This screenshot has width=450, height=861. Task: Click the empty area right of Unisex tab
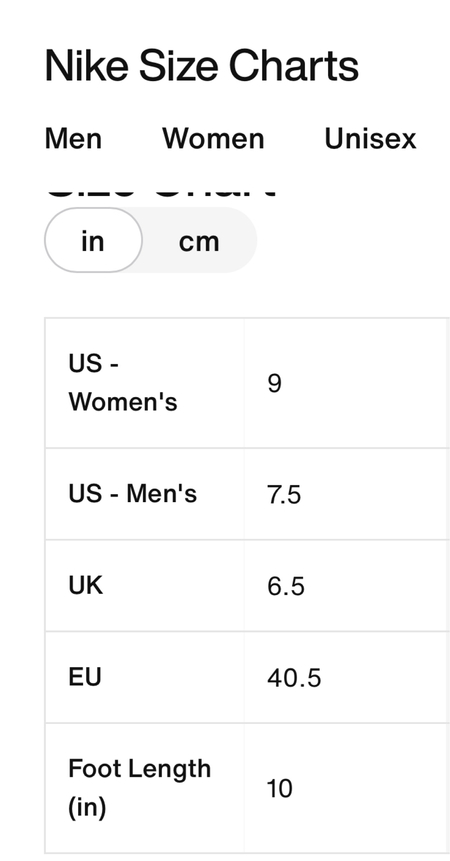point(434,138)
